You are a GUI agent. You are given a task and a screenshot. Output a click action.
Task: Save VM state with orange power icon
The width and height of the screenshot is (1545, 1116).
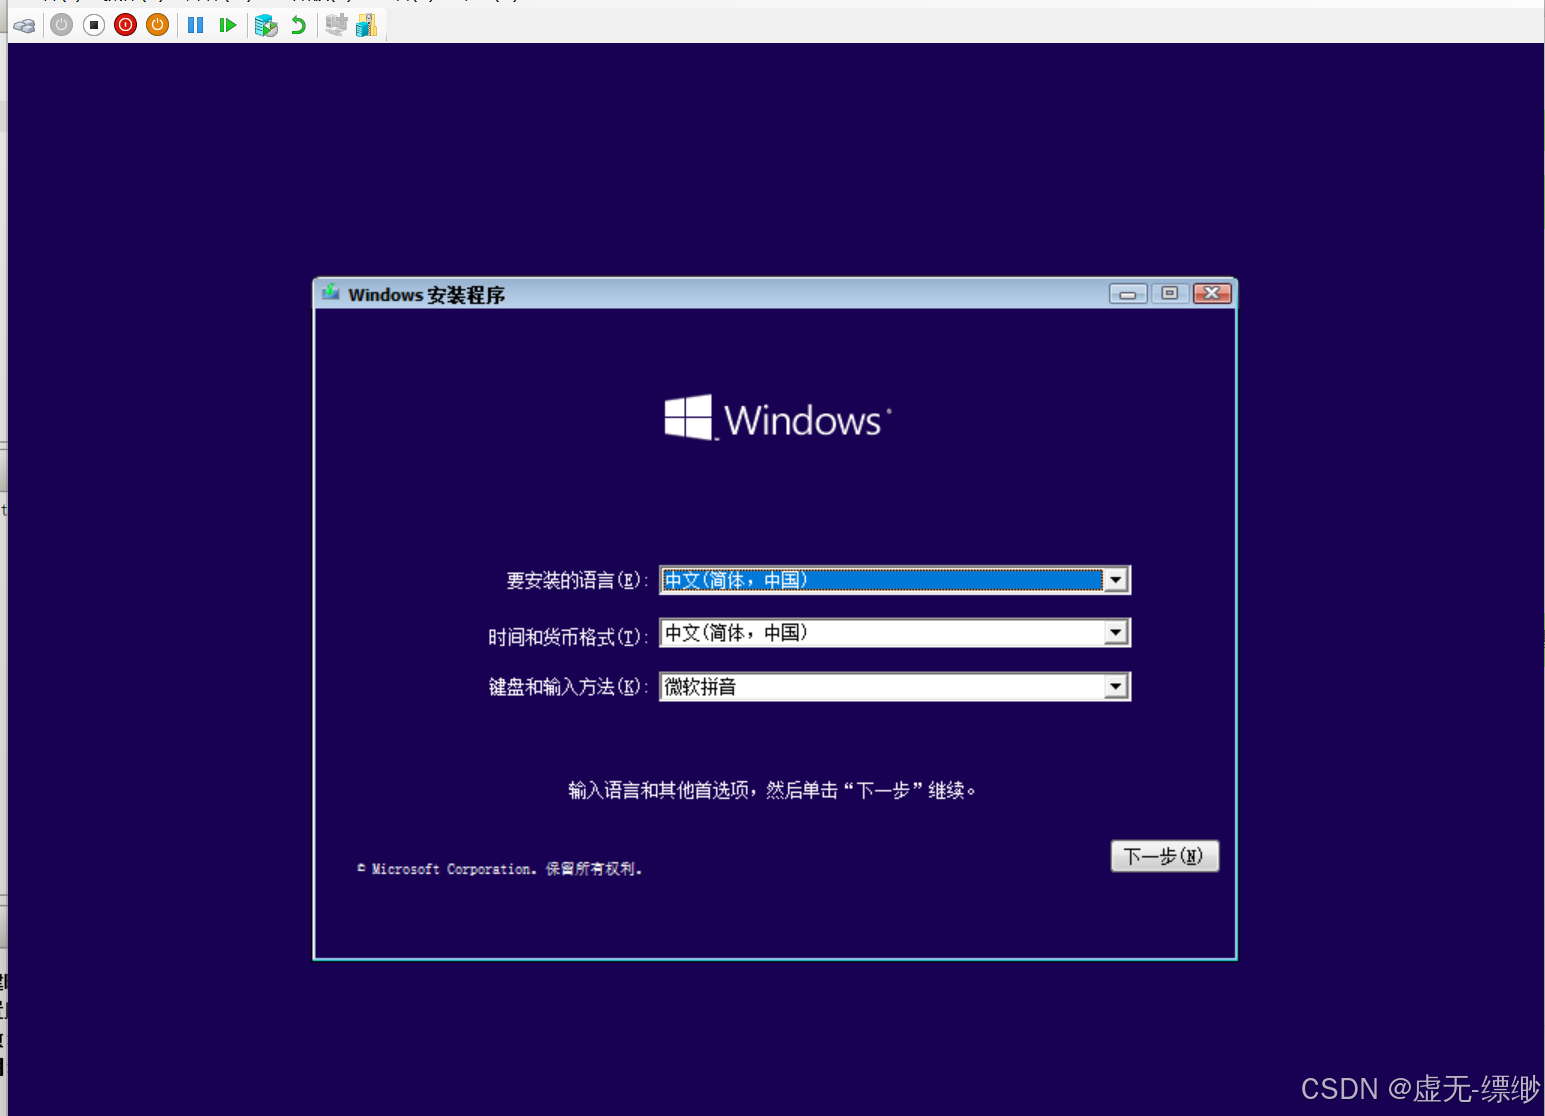click(158, 25)
